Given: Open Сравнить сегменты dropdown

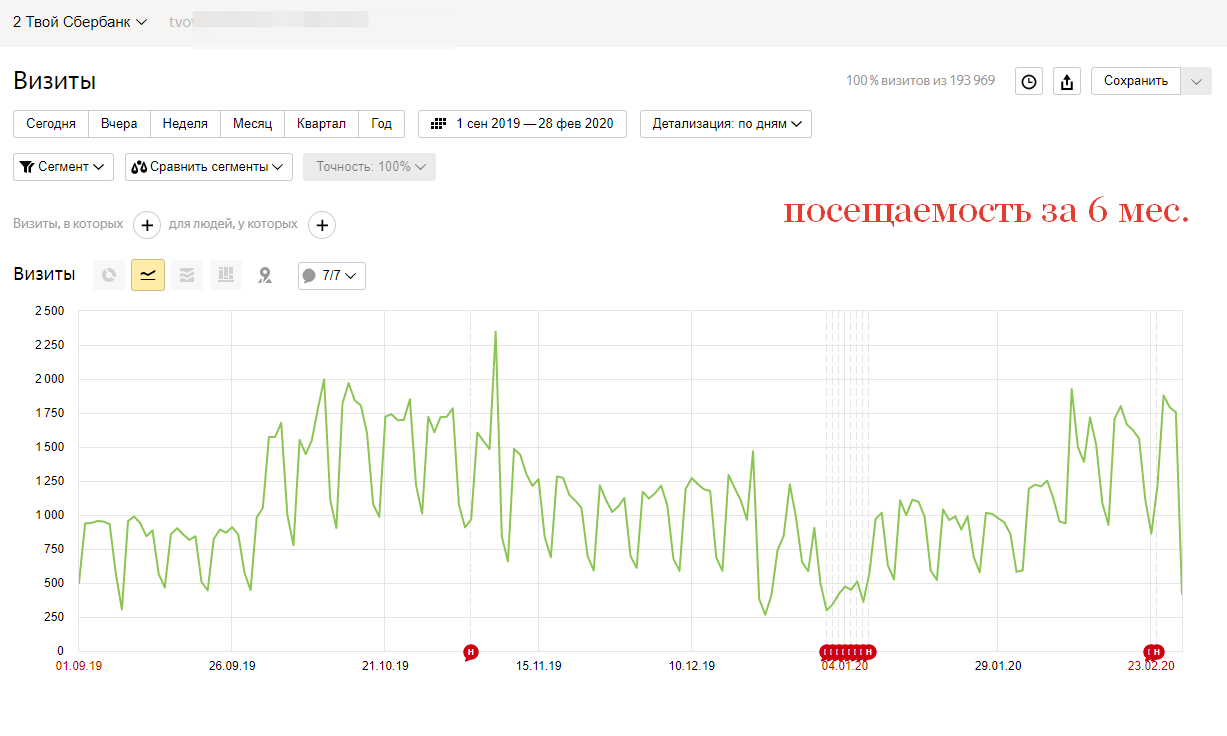Looking at the screenshot, I should (209, 167).
